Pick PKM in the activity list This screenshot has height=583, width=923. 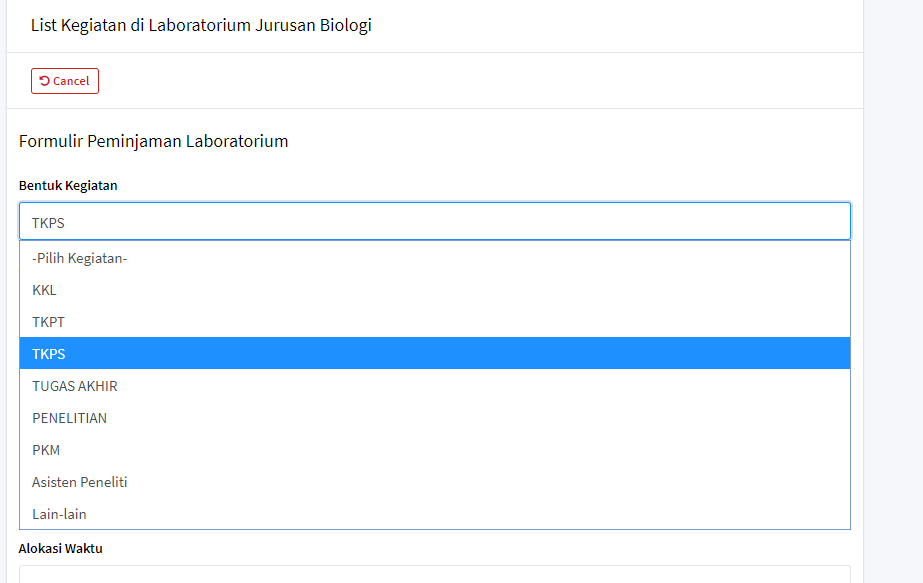click(46, 450)
